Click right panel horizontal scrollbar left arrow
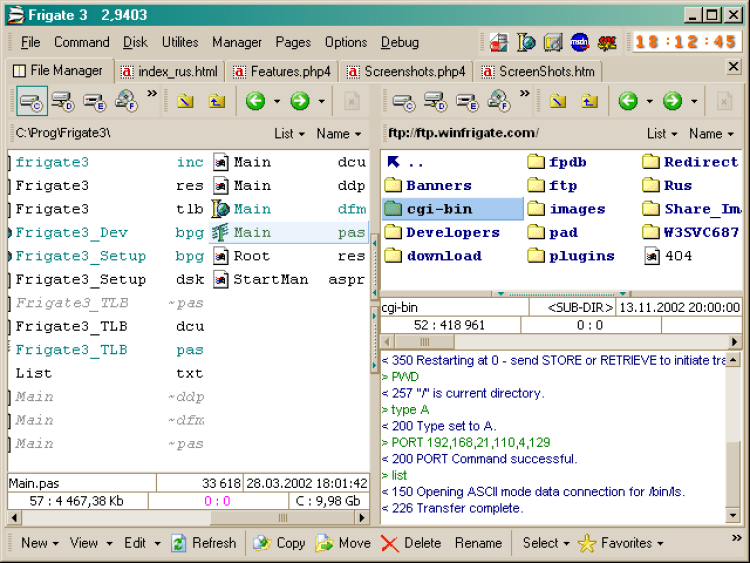 point(387,342)
